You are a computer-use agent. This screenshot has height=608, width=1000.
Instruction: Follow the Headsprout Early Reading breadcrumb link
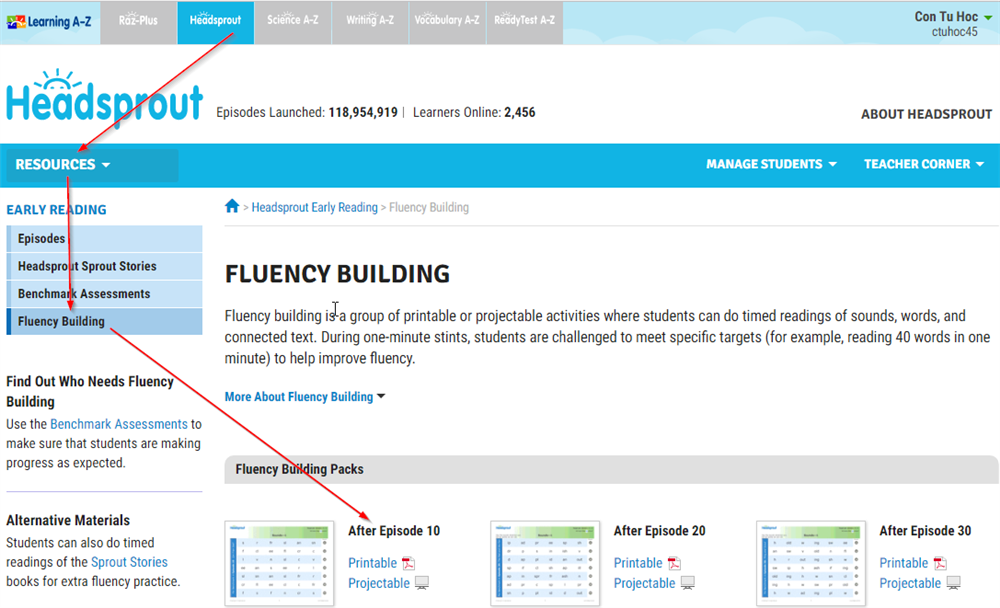tap(314, 207)
